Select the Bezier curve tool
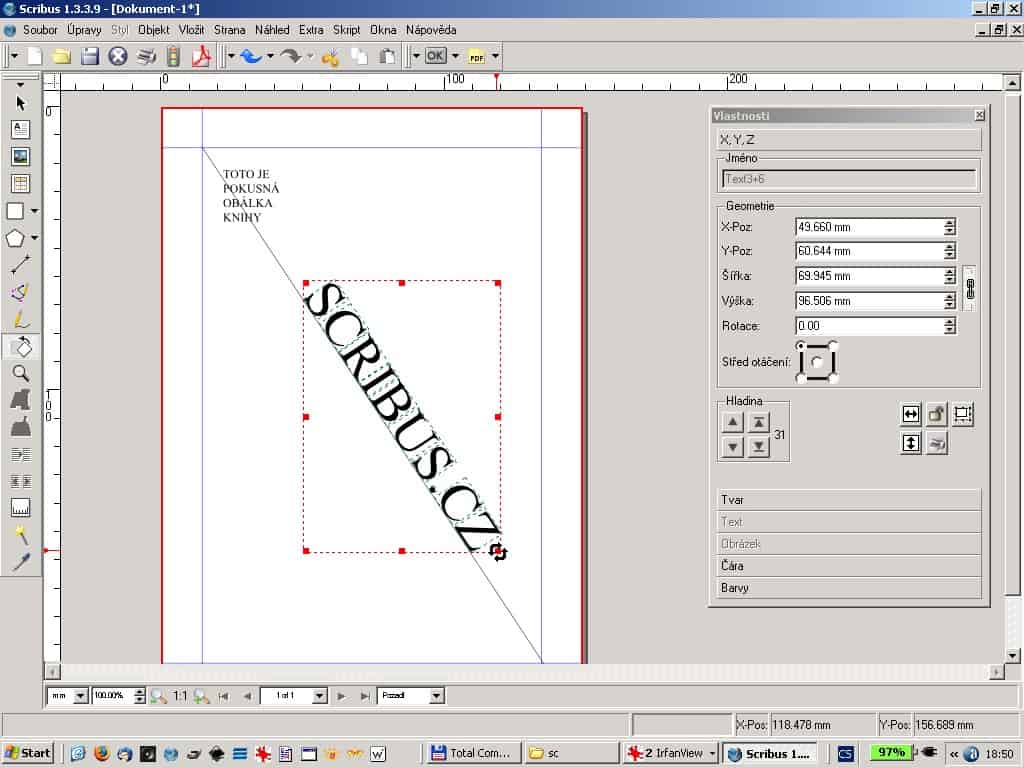This screenshot has width=1024, height=768. (x=20, y=292)
